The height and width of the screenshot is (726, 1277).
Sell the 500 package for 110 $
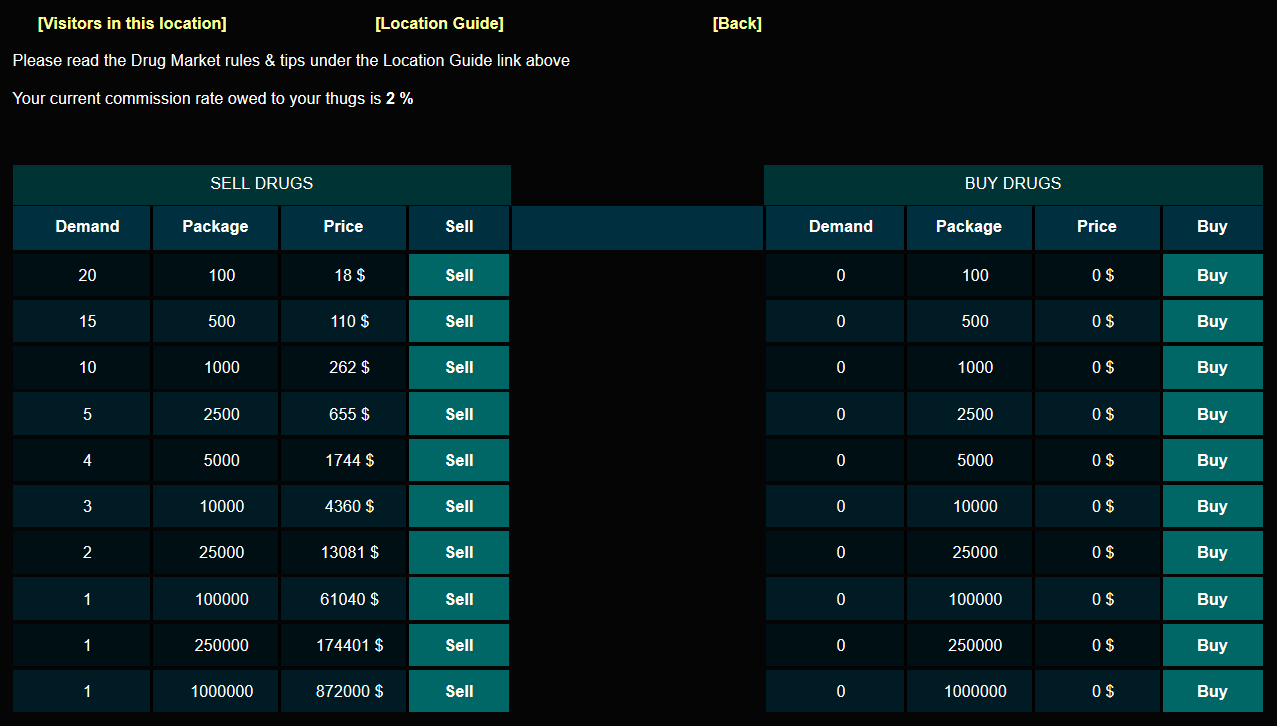[x=459, y=321]
